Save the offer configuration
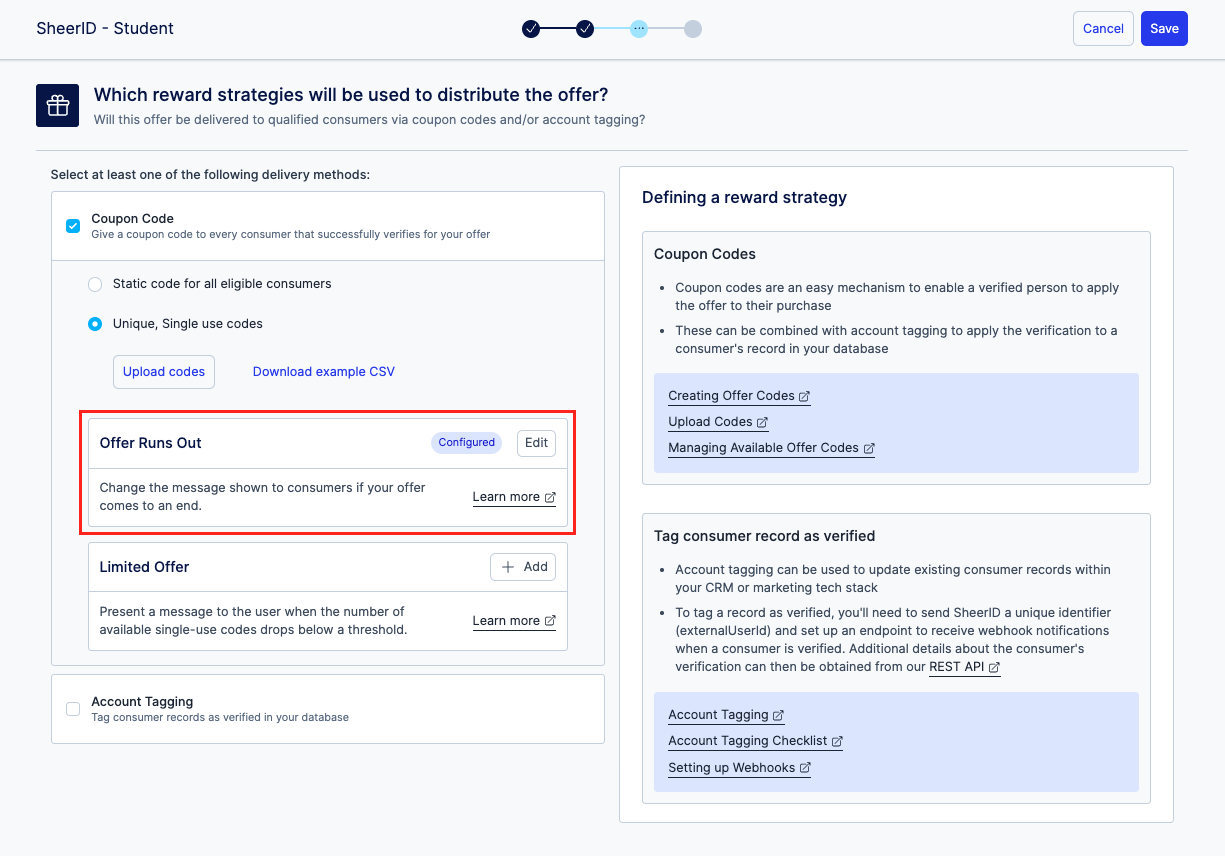Screen dimensions: 1225x856 pyautogui.click(x=1164, y=29)
